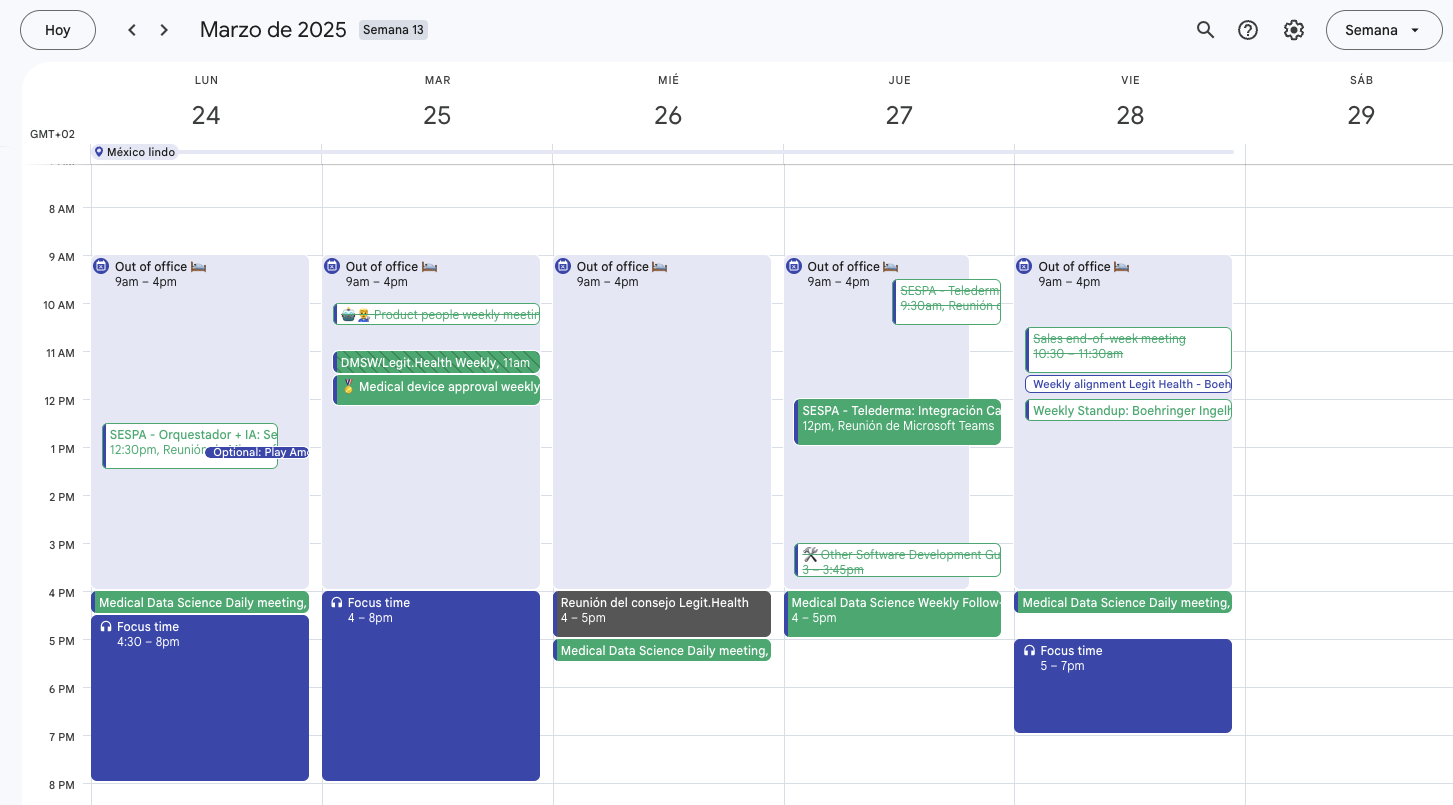This screenshot has width=1453, height=805.
Task: Open the calendar search icon
Action: point(1205,30)
